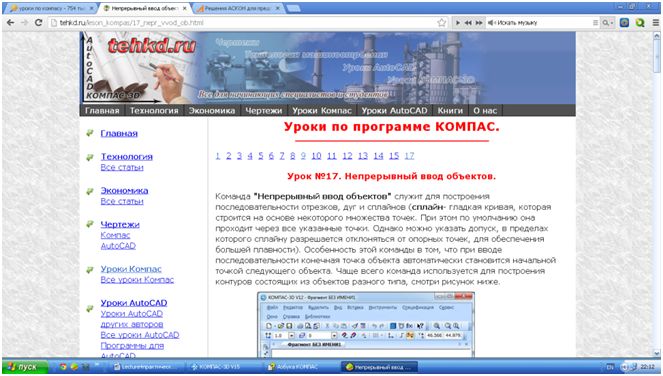Click the tehkd.ru site logo
Image resolution: width=663 pixels, height=376 pixels.
[x=151, y=45]
